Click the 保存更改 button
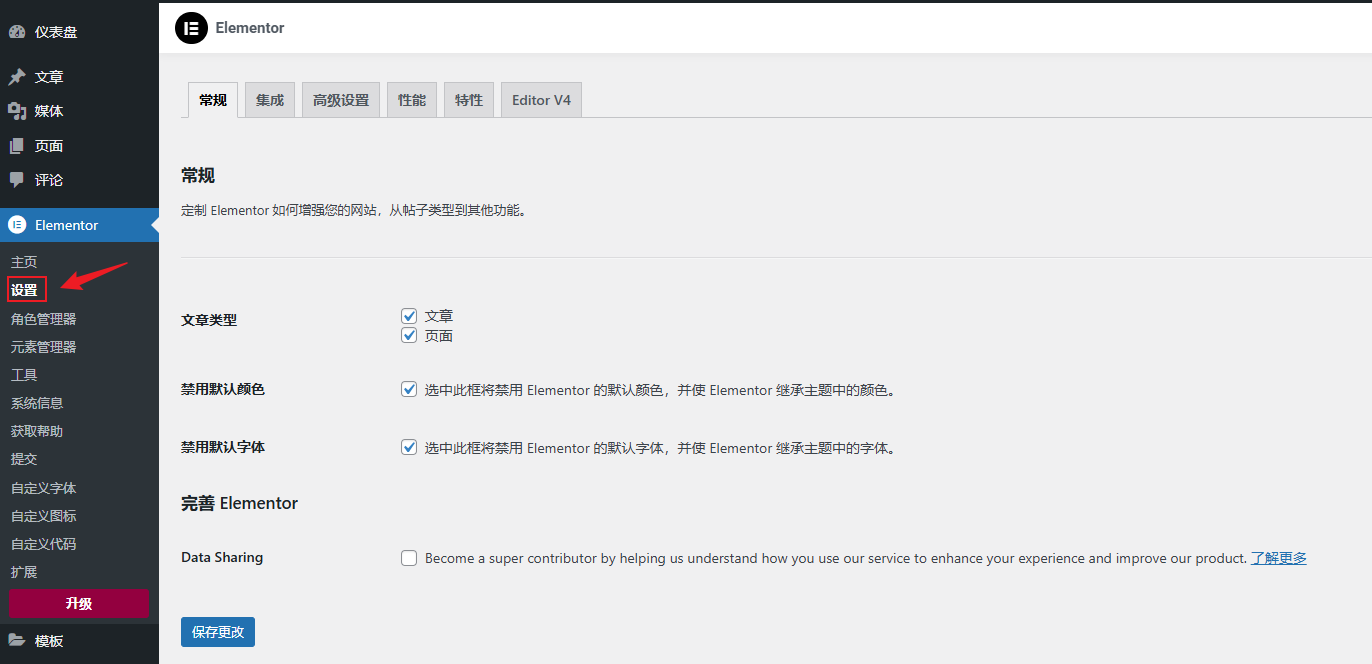 click(x=218, y=632)
